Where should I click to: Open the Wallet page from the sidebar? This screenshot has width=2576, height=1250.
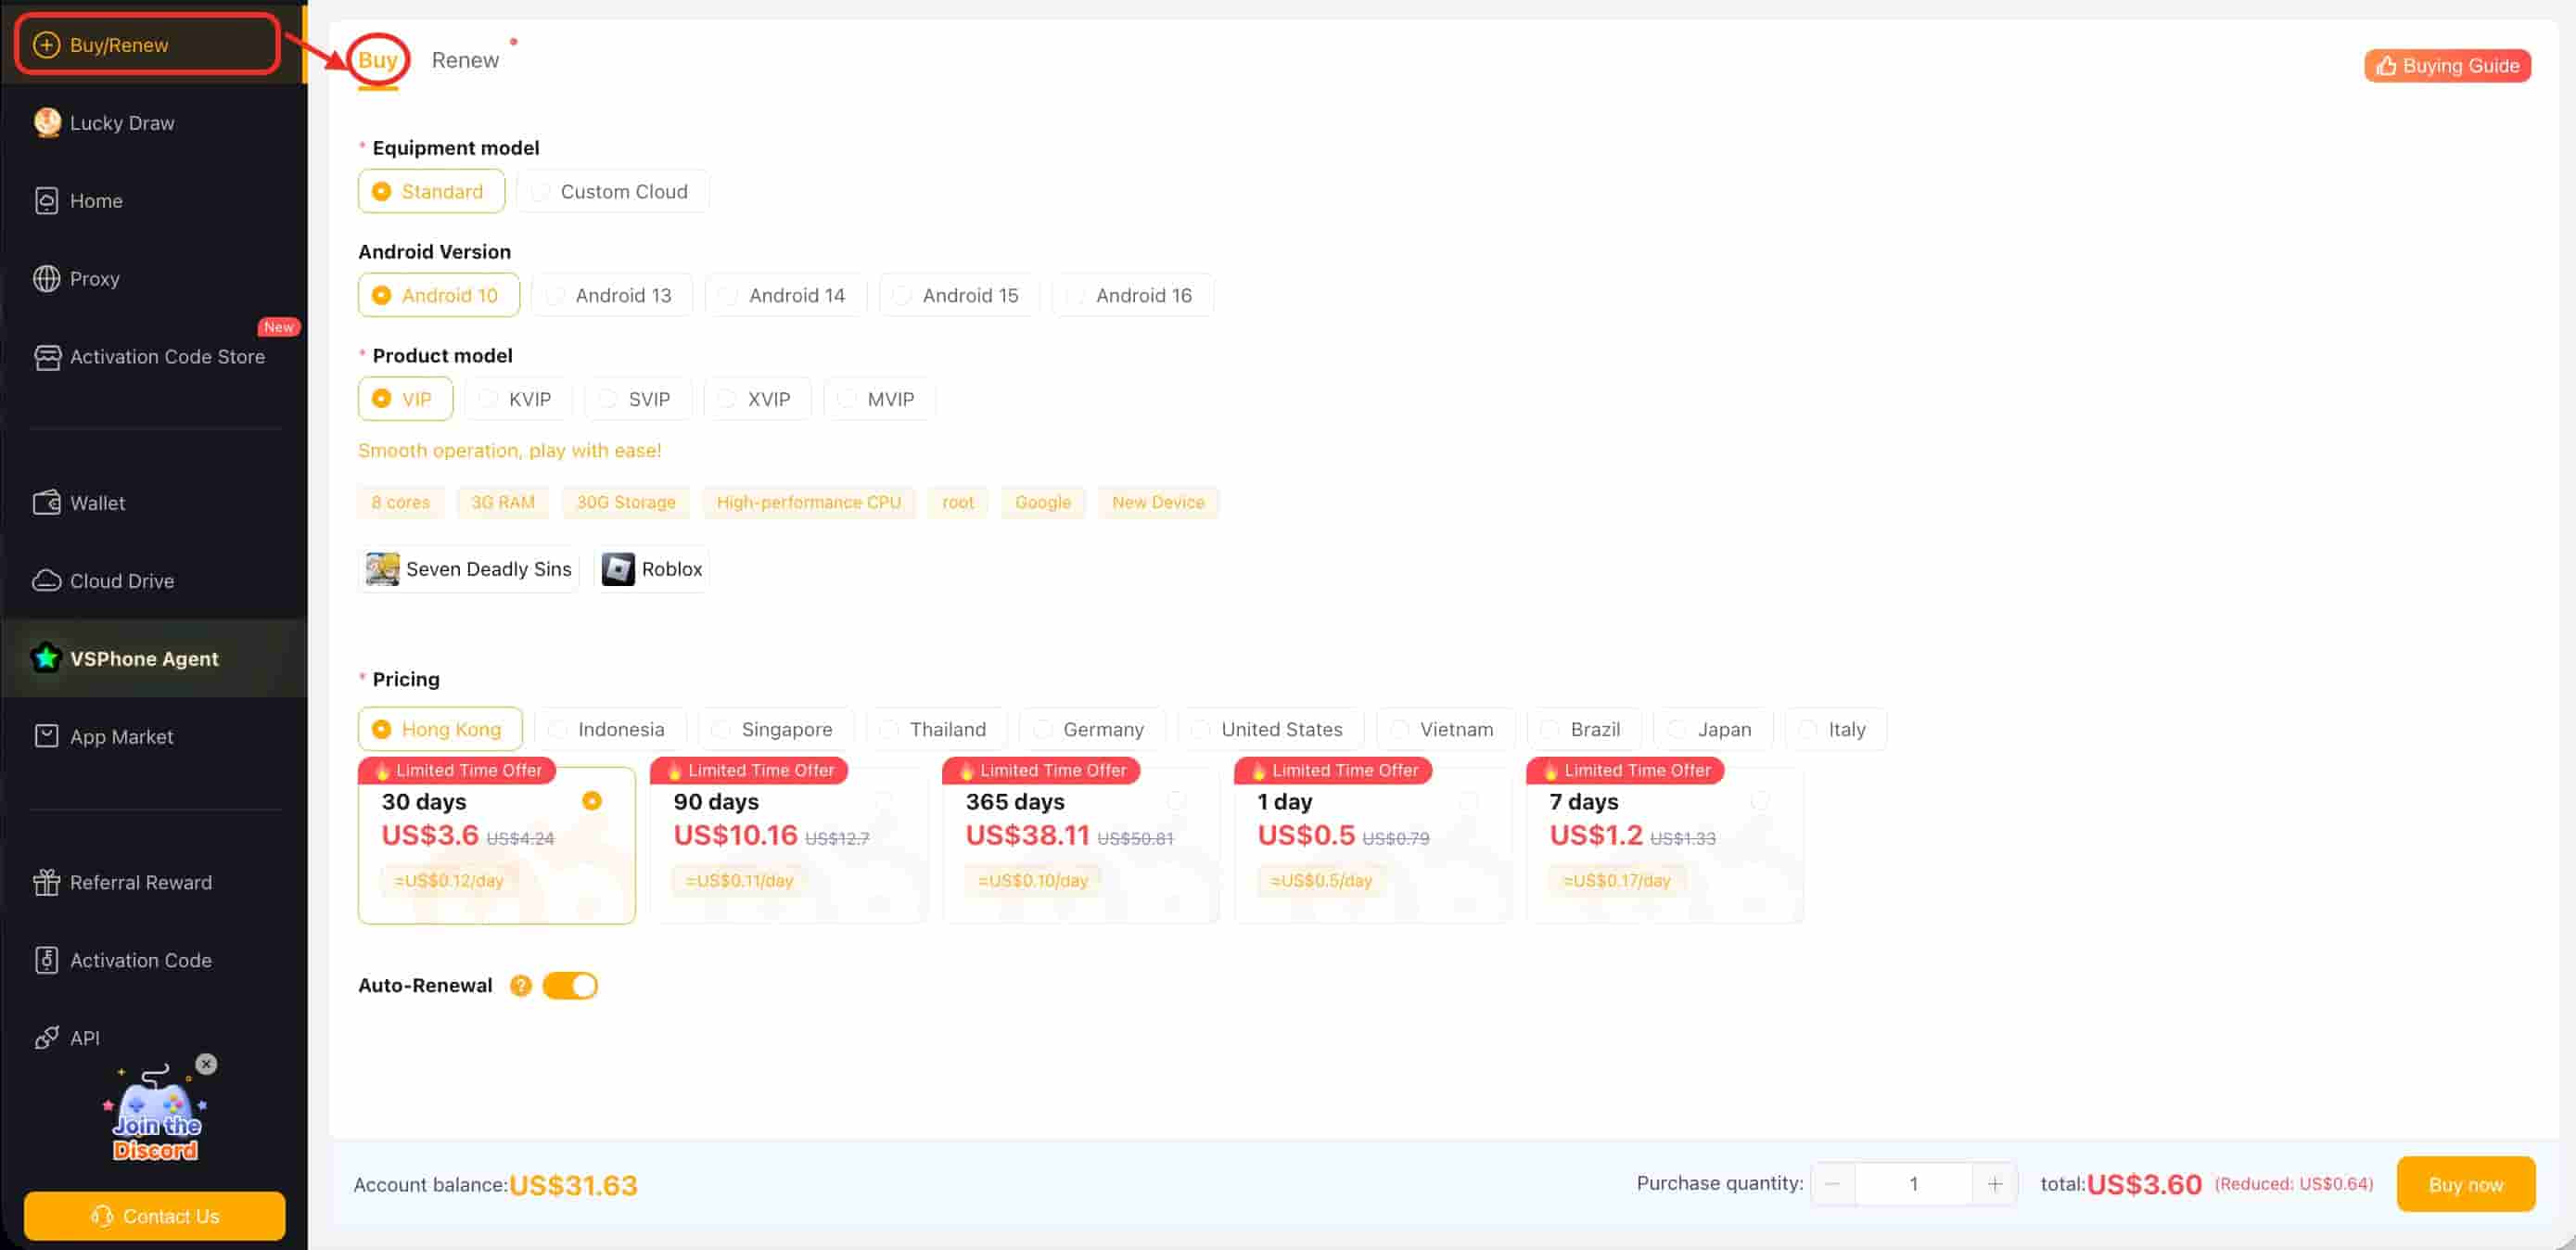97,503
